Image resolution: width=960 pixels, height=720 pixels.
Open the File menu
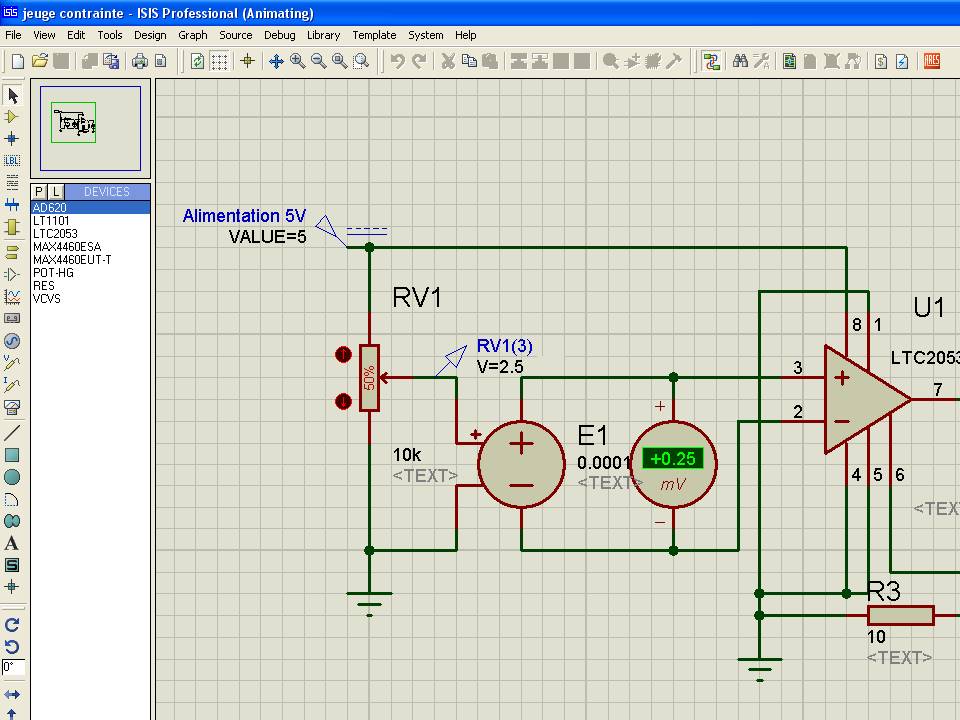tap(13, 35)
